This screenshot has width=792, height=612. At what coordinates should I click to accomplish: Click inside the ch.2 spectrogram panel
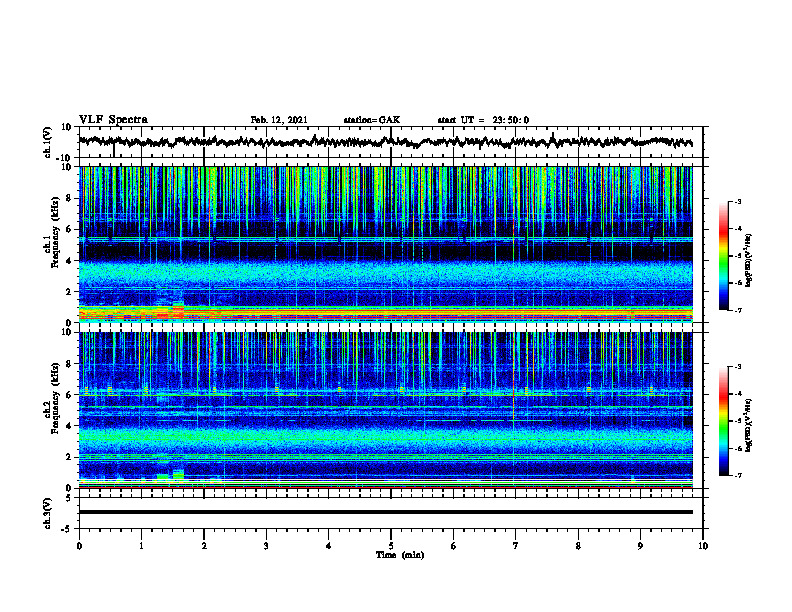click(x=385, y=410)
